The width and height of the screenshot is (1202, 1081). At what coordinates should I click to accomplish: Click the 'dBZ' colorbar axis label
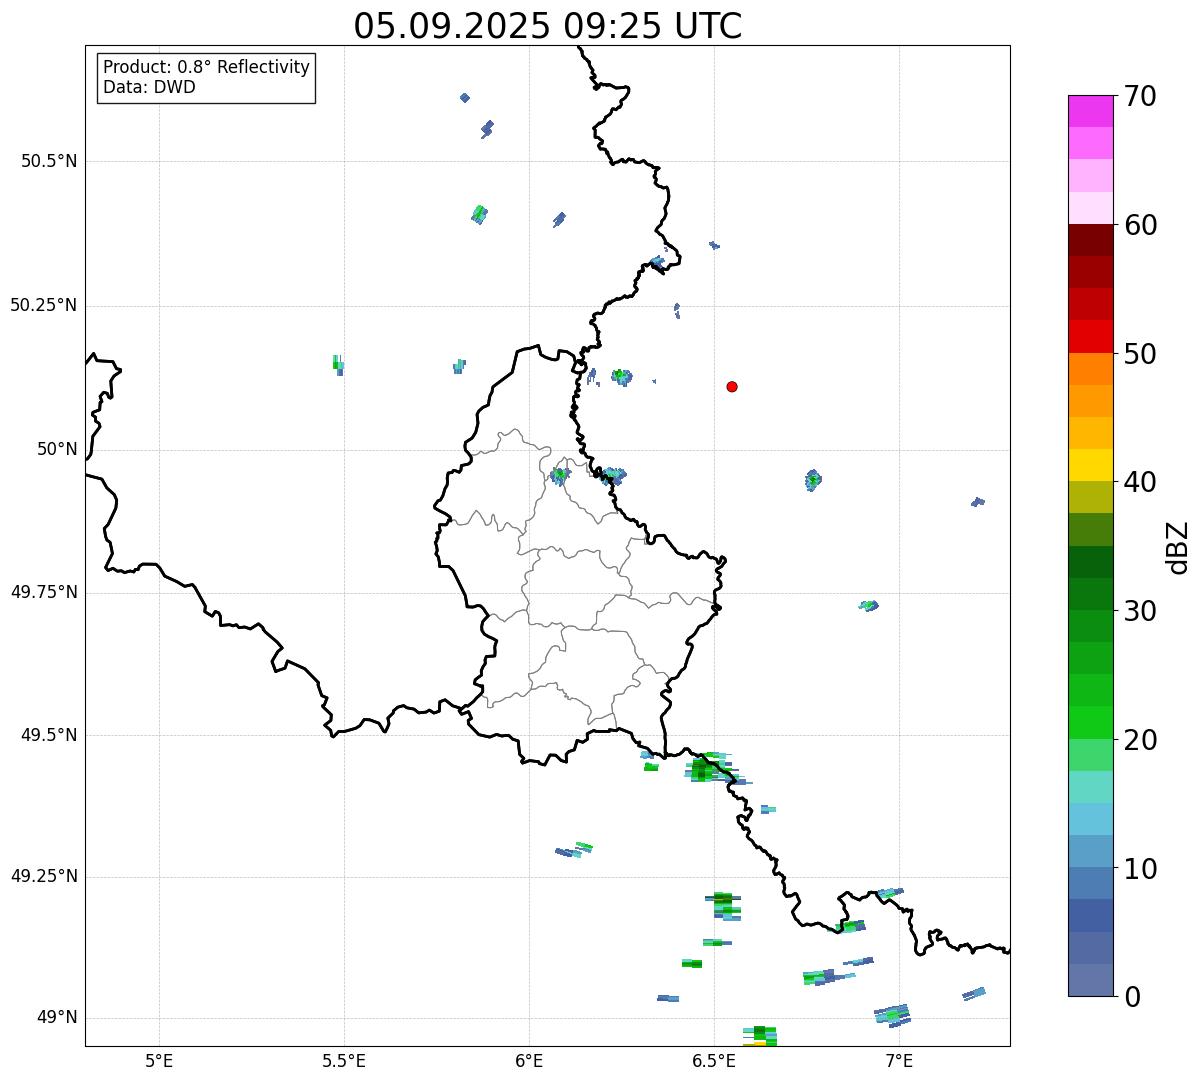[1178, 546]
